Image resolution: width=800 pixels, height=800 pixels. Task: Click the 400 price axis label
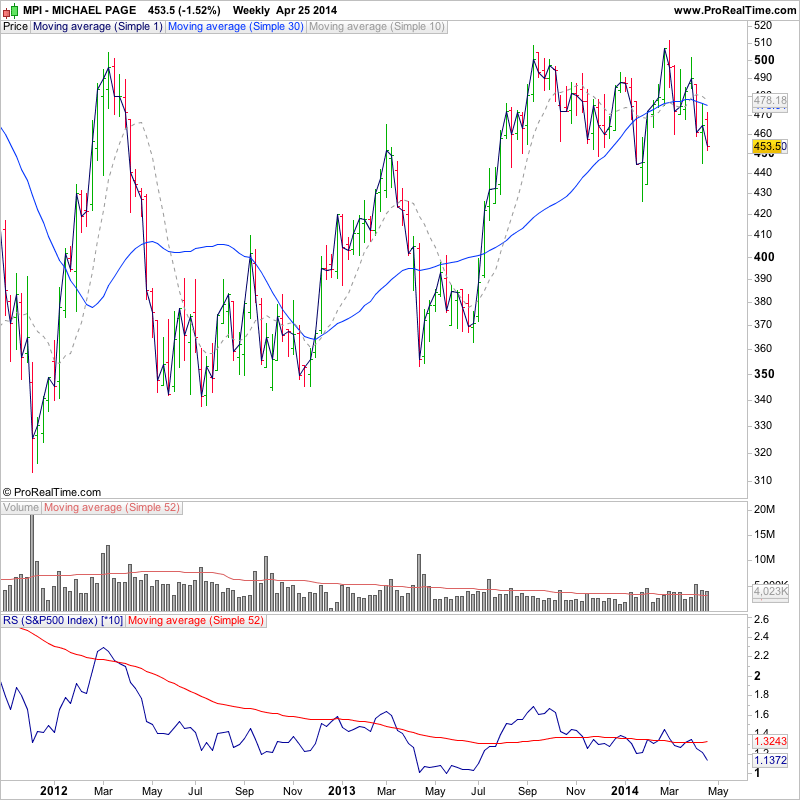pyautogui.click(x=764, y=257)
